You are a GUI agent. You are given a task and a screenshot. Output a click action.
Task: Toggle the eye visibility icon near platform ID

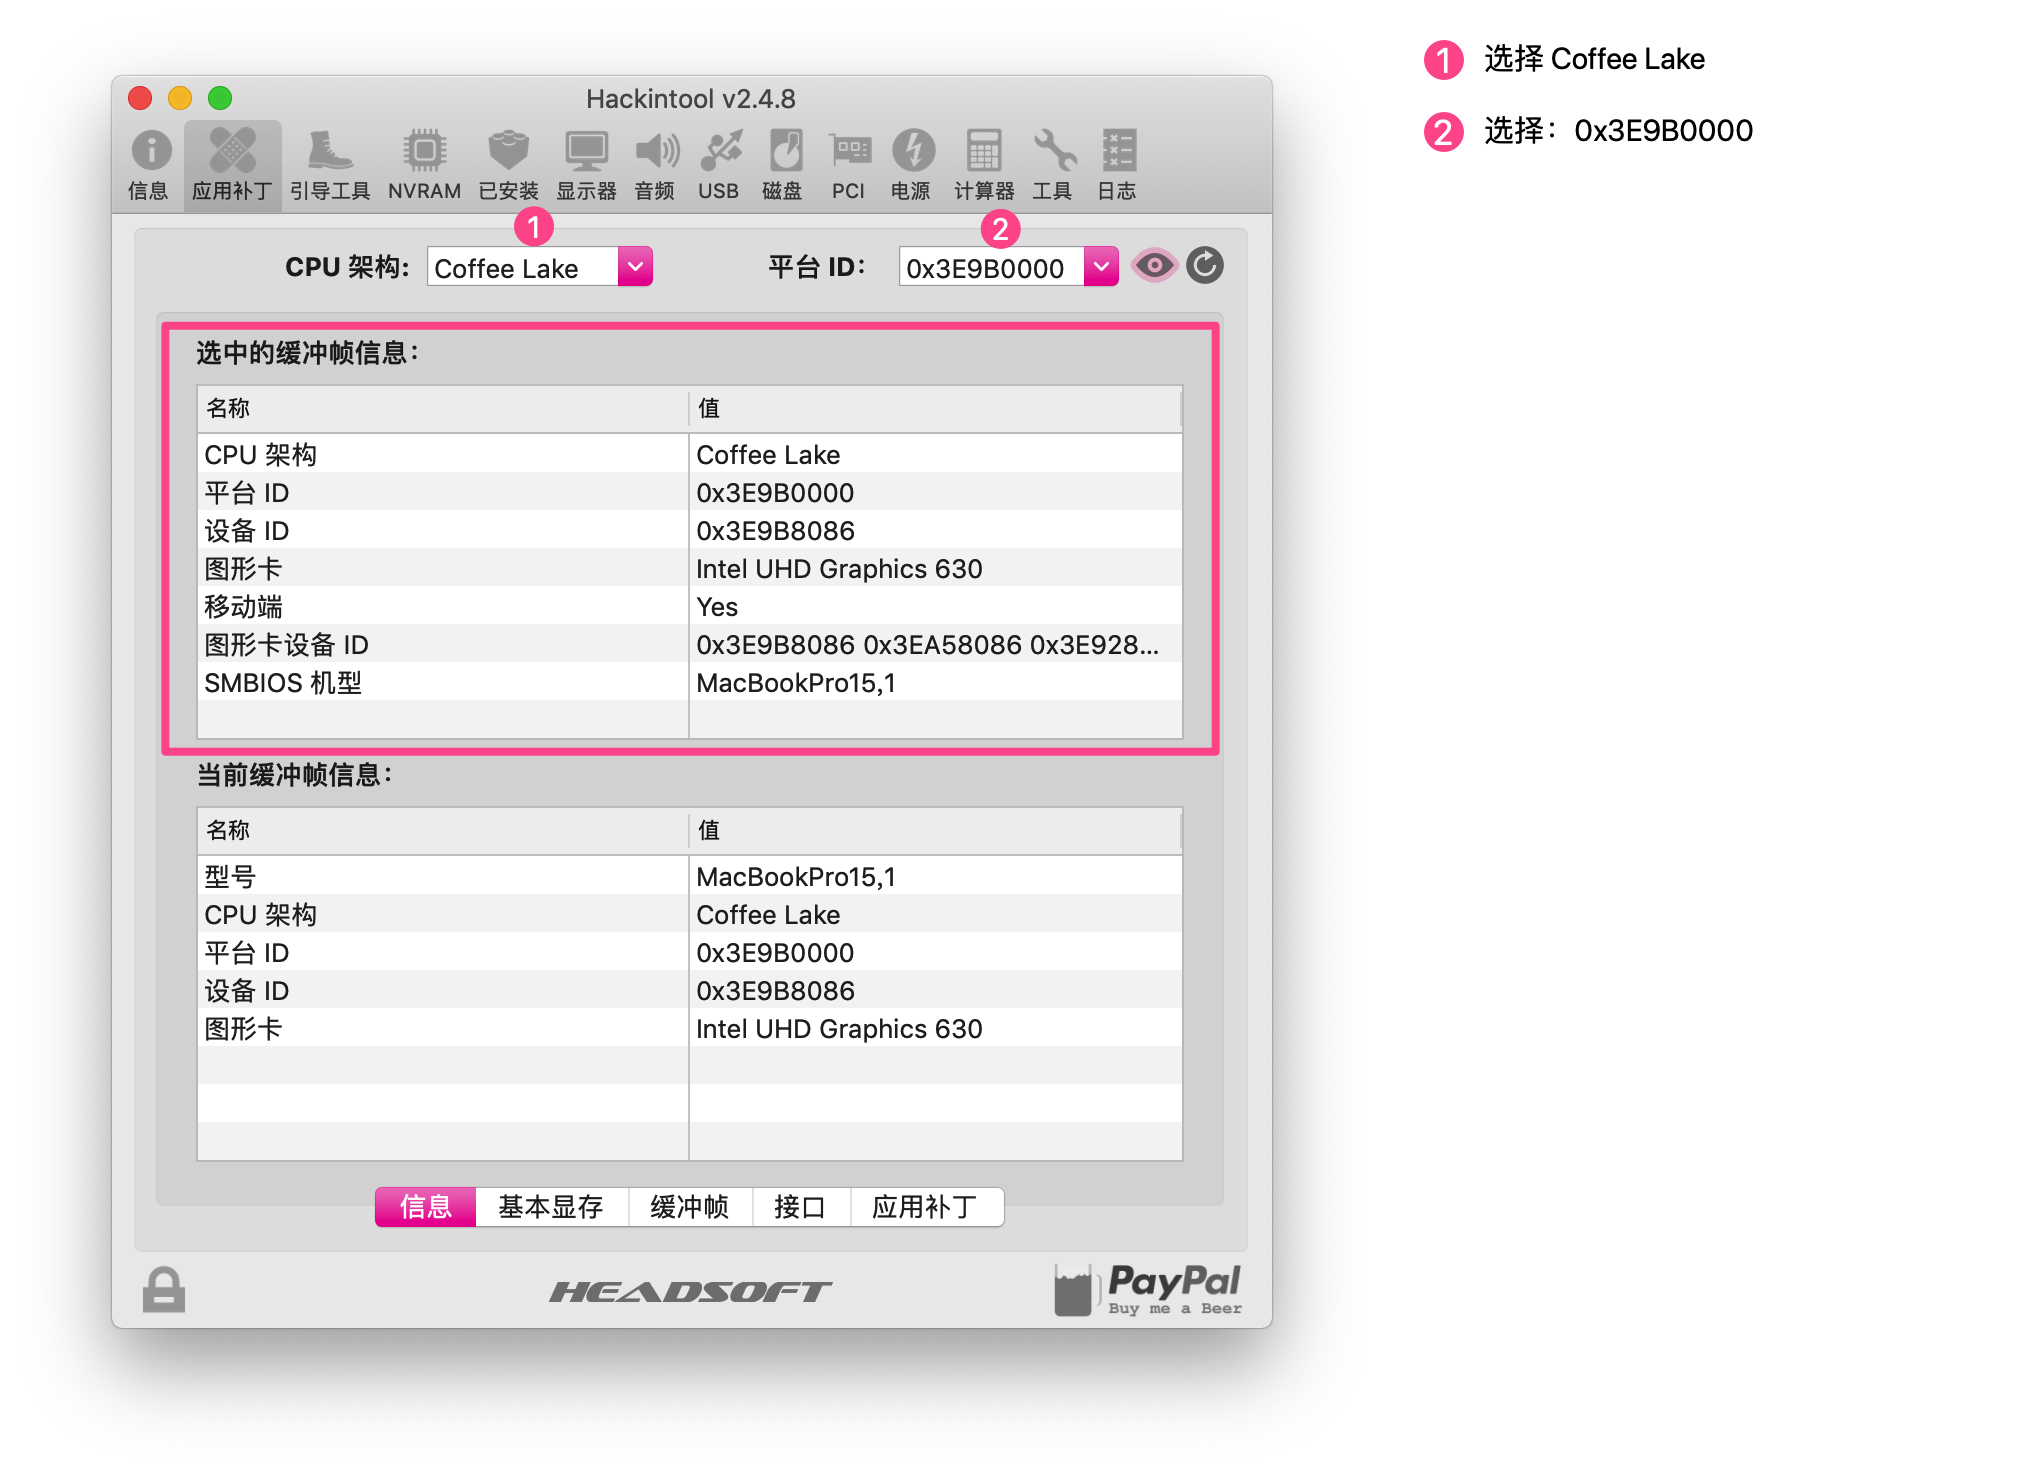coord(1154,266)
